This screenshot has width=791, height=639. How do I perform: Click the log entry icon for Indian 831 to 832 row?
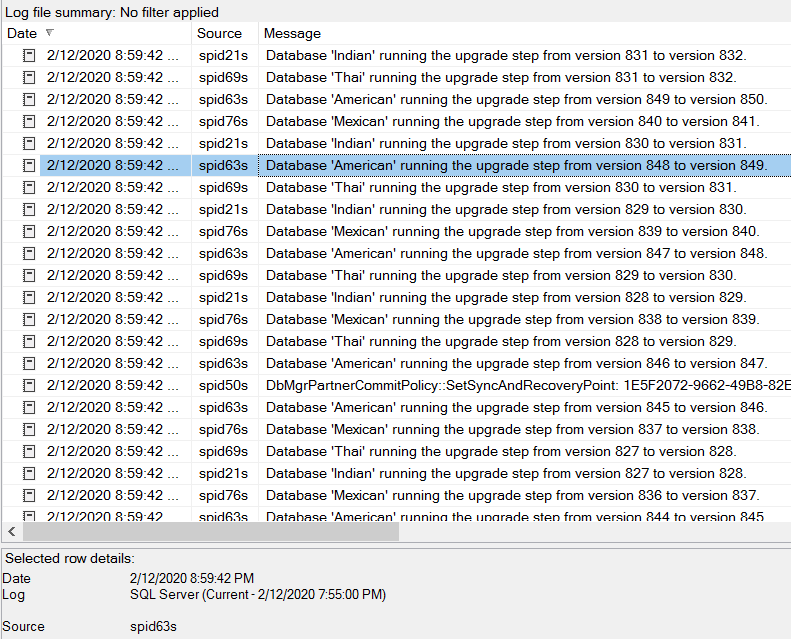click(x=29, y=55)
